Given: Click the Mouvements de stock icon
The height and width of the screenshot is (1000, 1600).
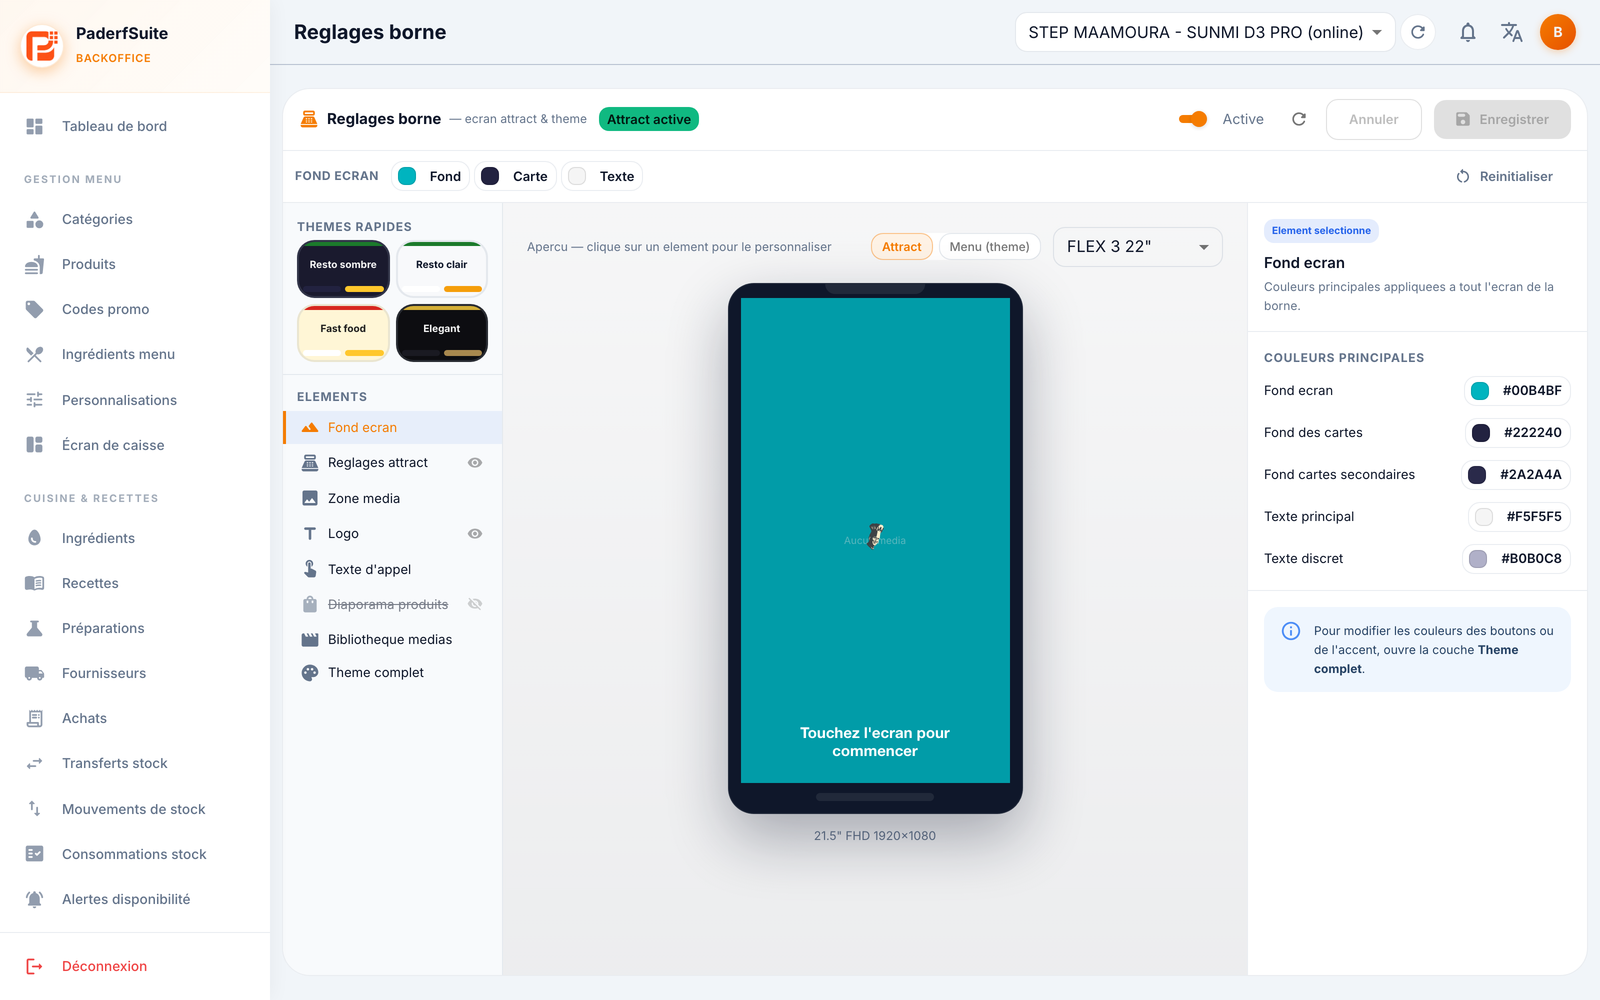Looking at the screenshot, I should tap(35, 809).
